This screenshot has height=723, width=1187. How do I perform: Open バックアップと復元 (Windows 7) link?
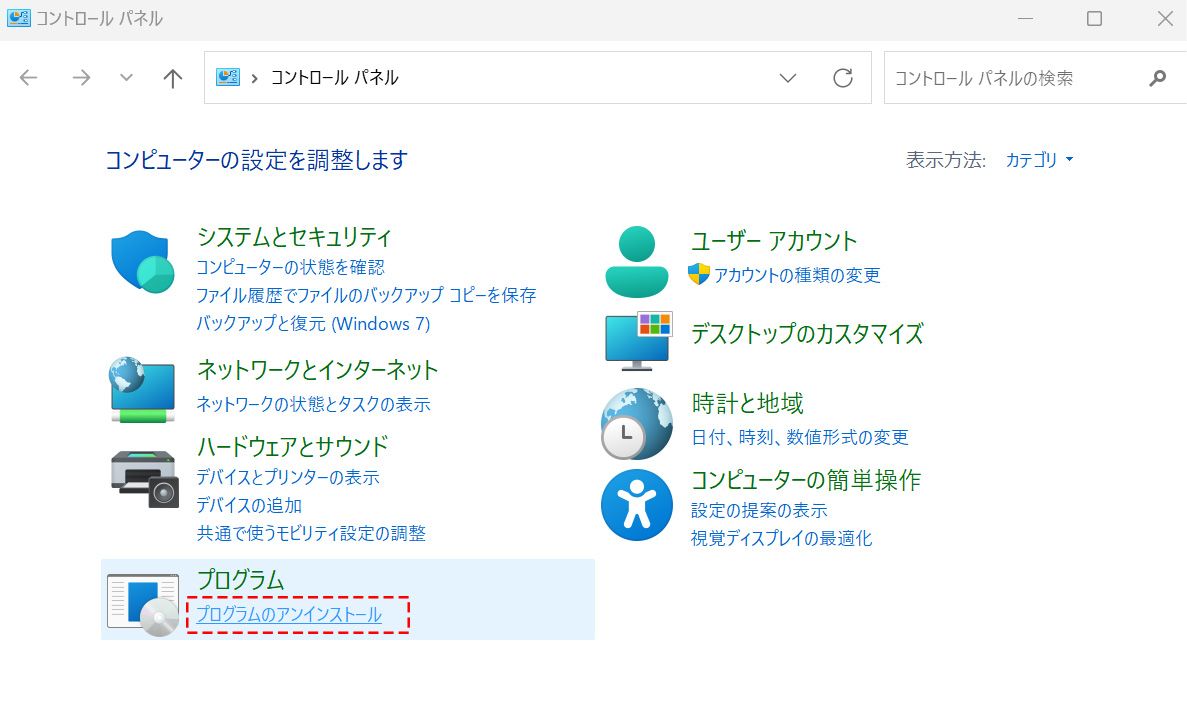tap(313, 323)
